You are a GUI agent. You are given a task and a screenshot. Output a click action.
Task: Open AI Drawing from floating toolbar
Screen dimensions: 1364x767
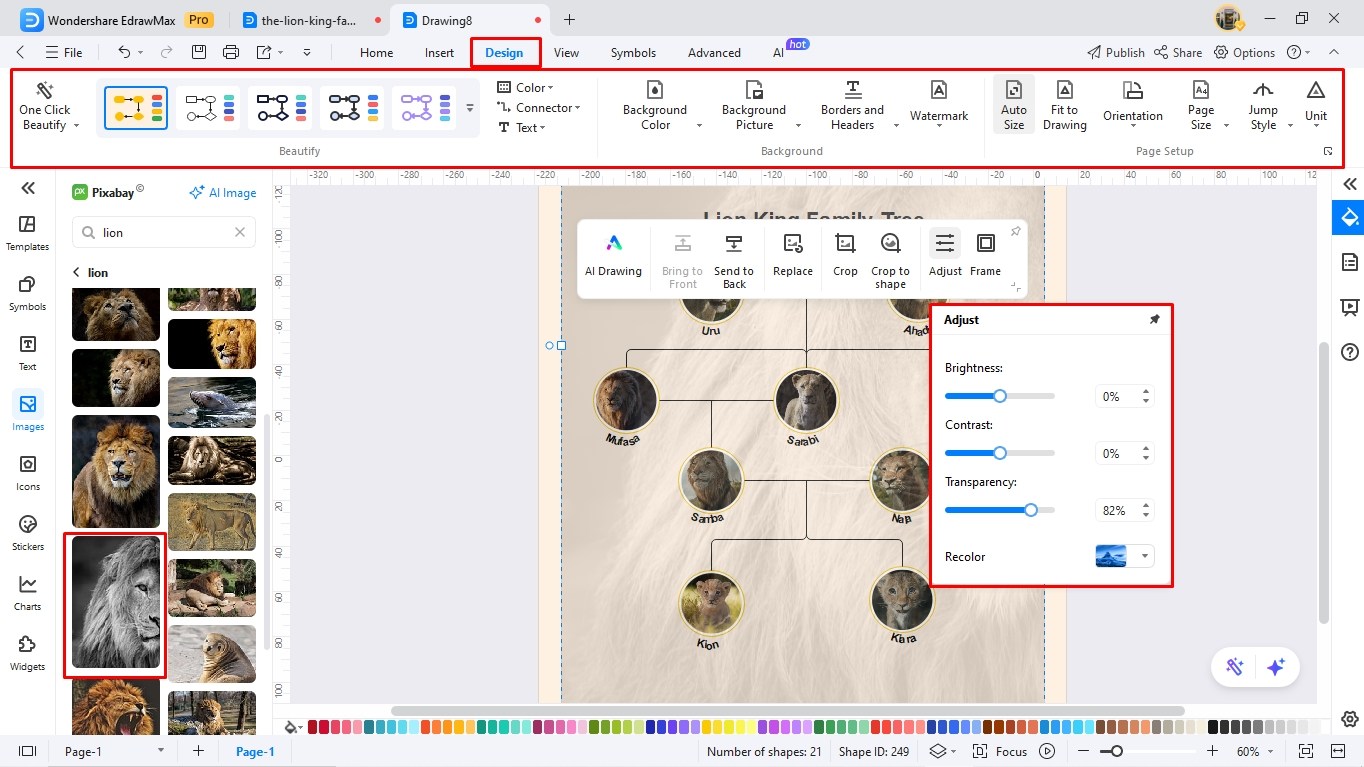tap(613, 255)
